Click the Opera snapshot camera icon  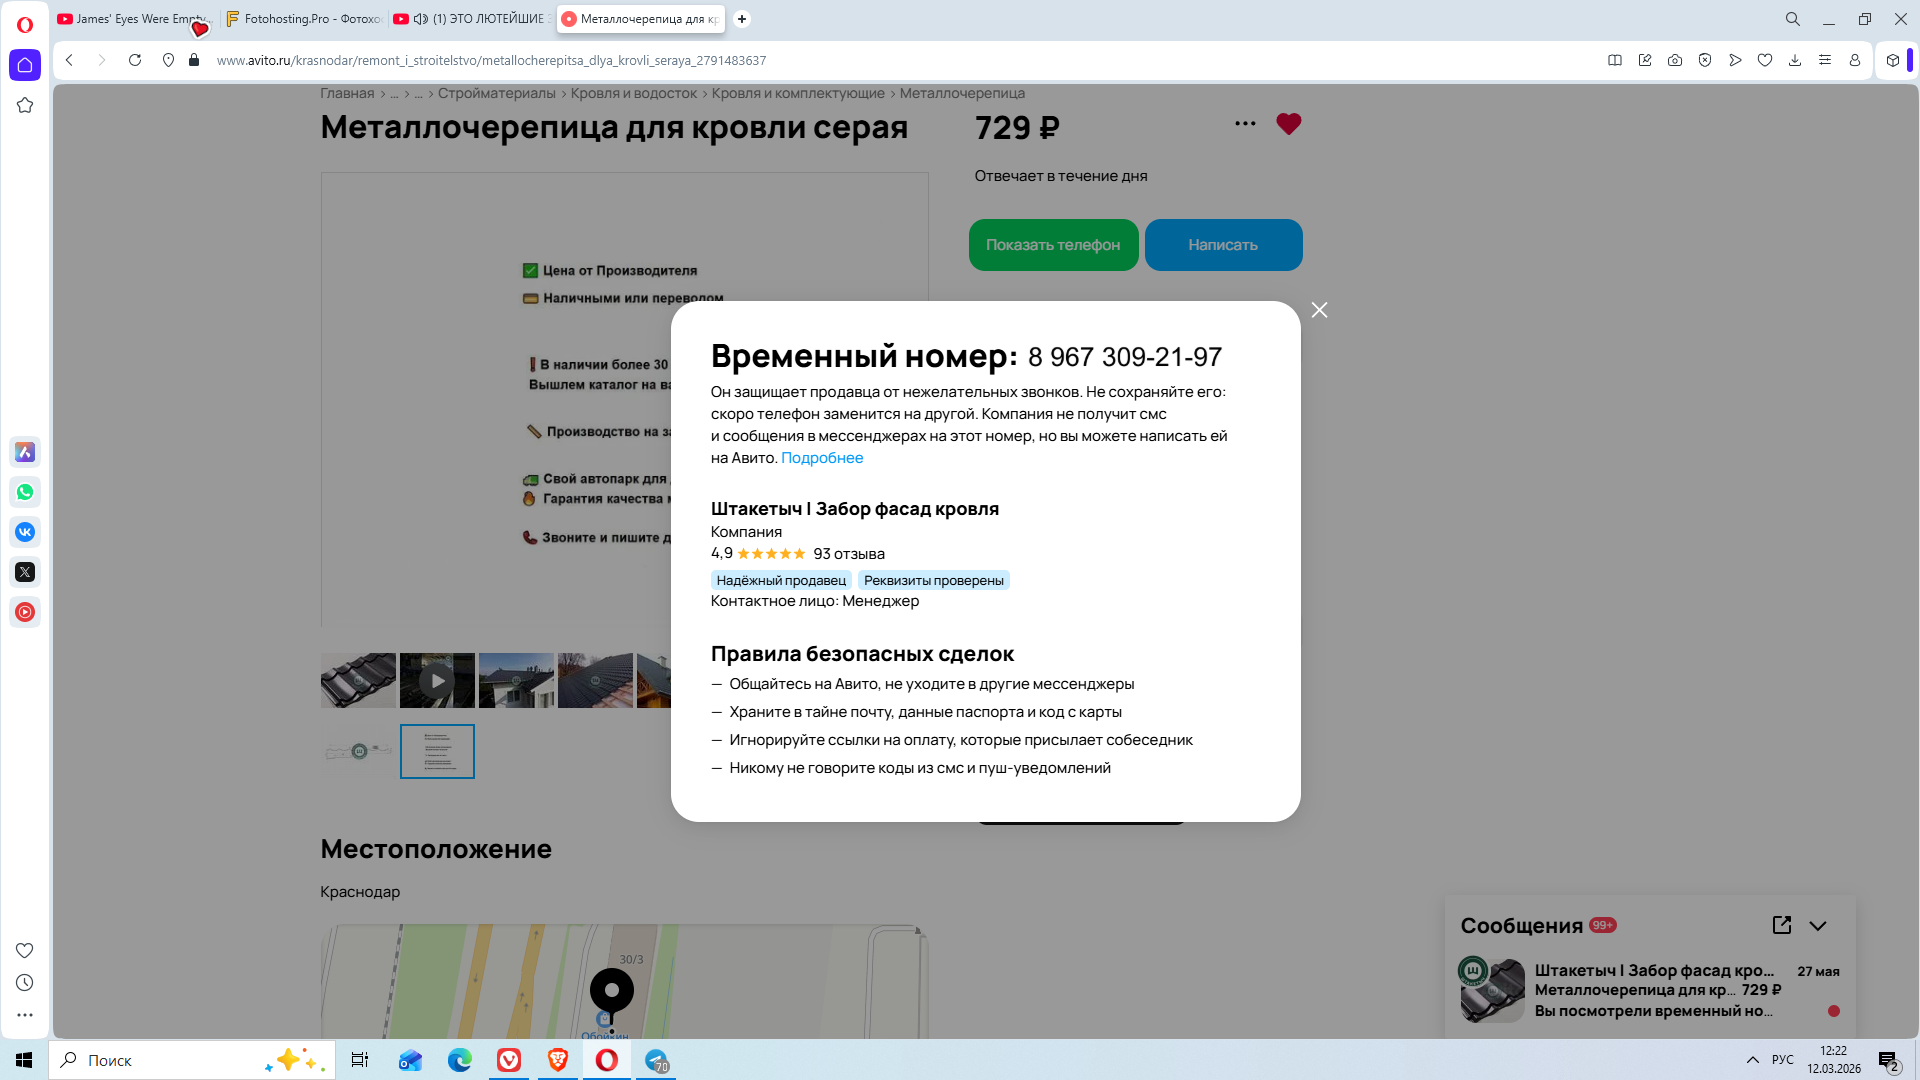[1675, 60]
